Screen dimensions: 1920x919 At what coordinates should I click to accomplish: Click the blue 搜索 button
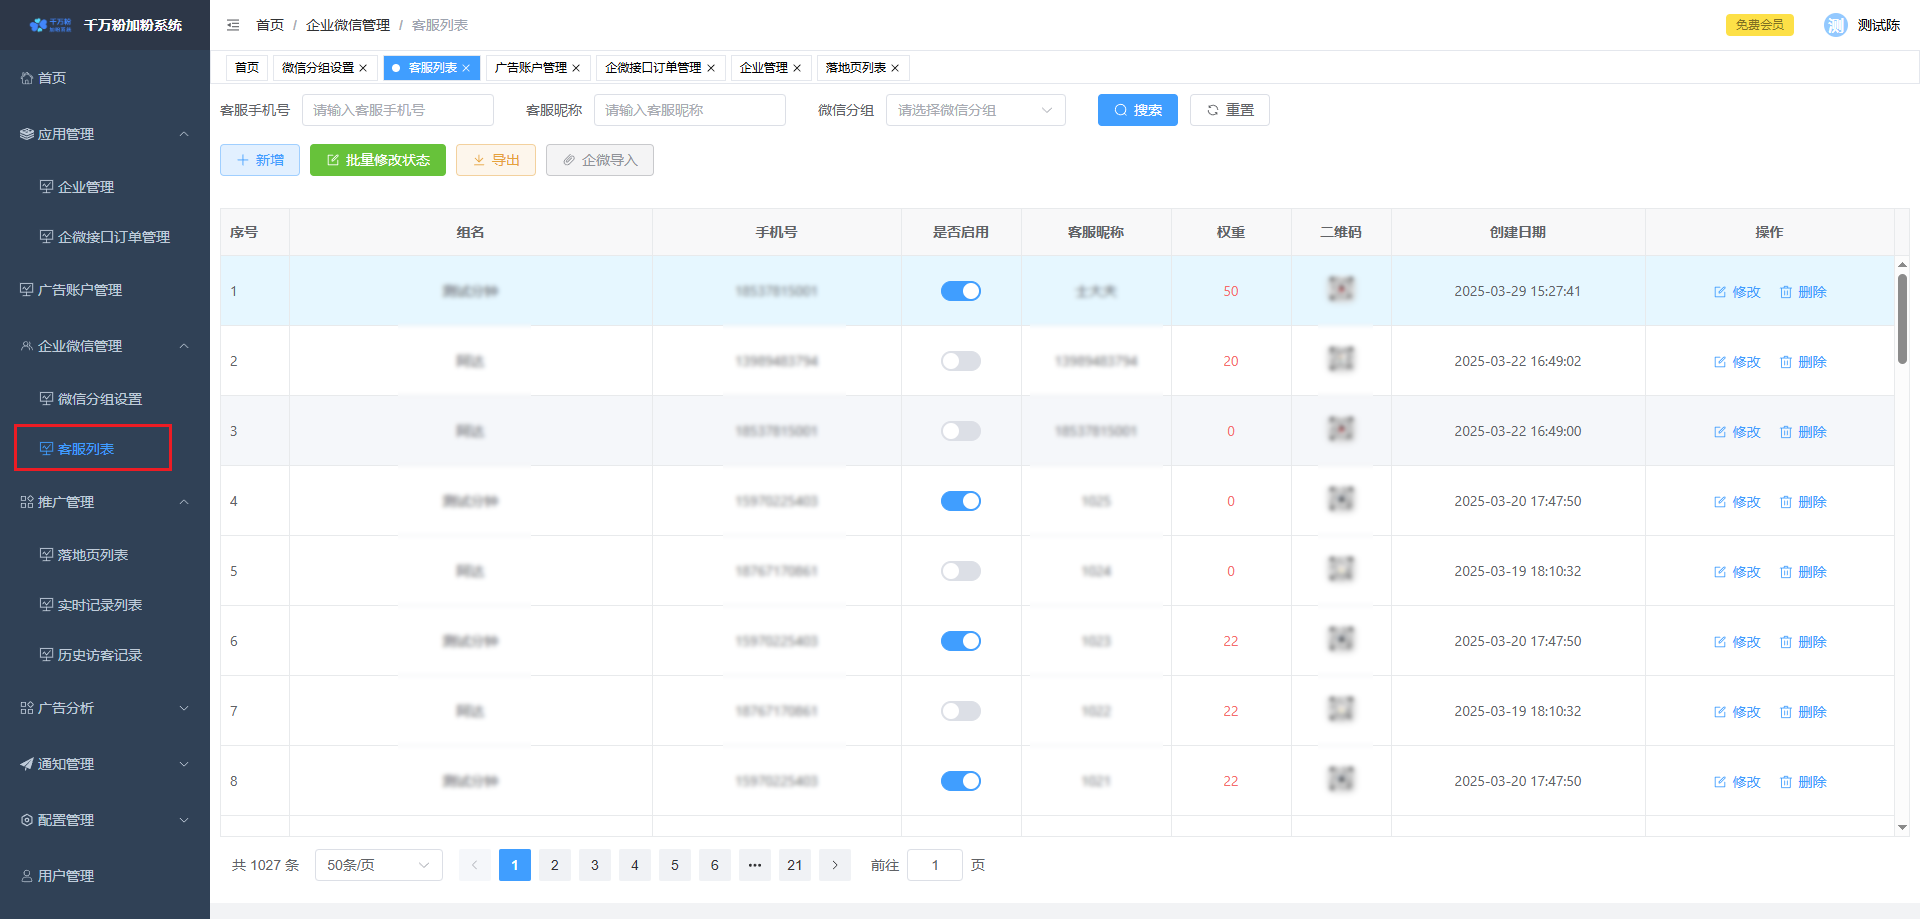1137,110
